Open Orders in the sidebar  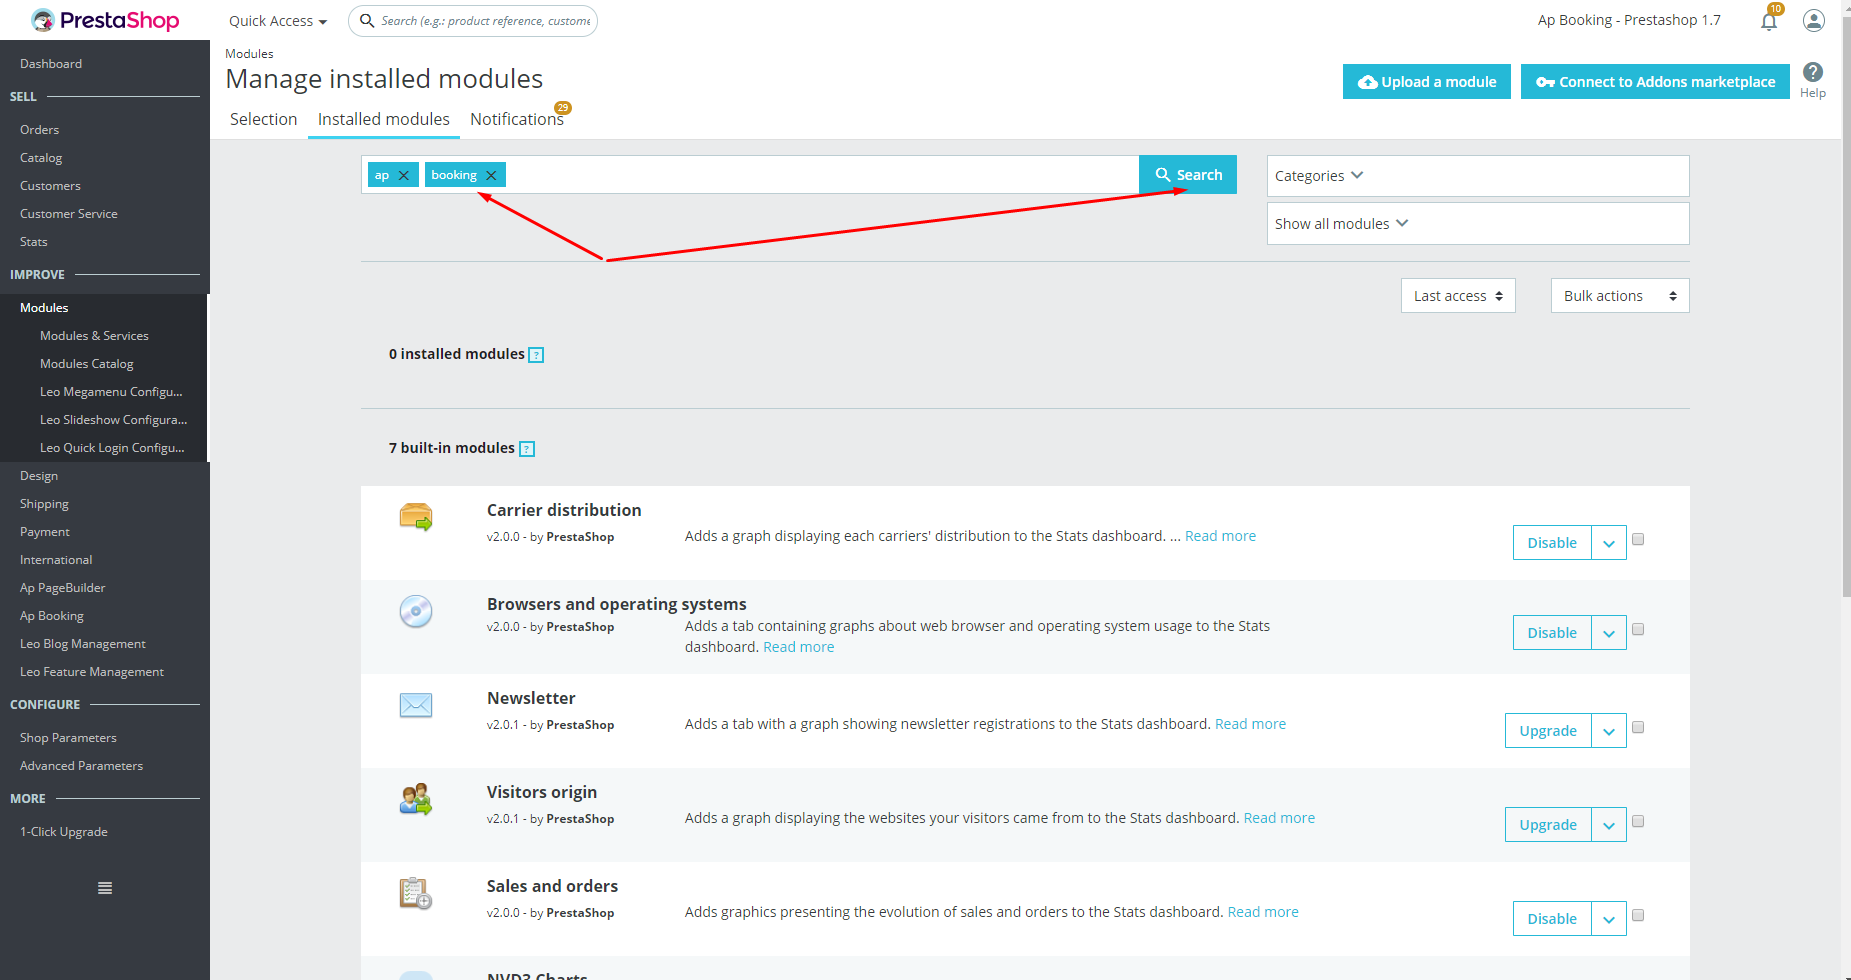[x=39, y=130]
